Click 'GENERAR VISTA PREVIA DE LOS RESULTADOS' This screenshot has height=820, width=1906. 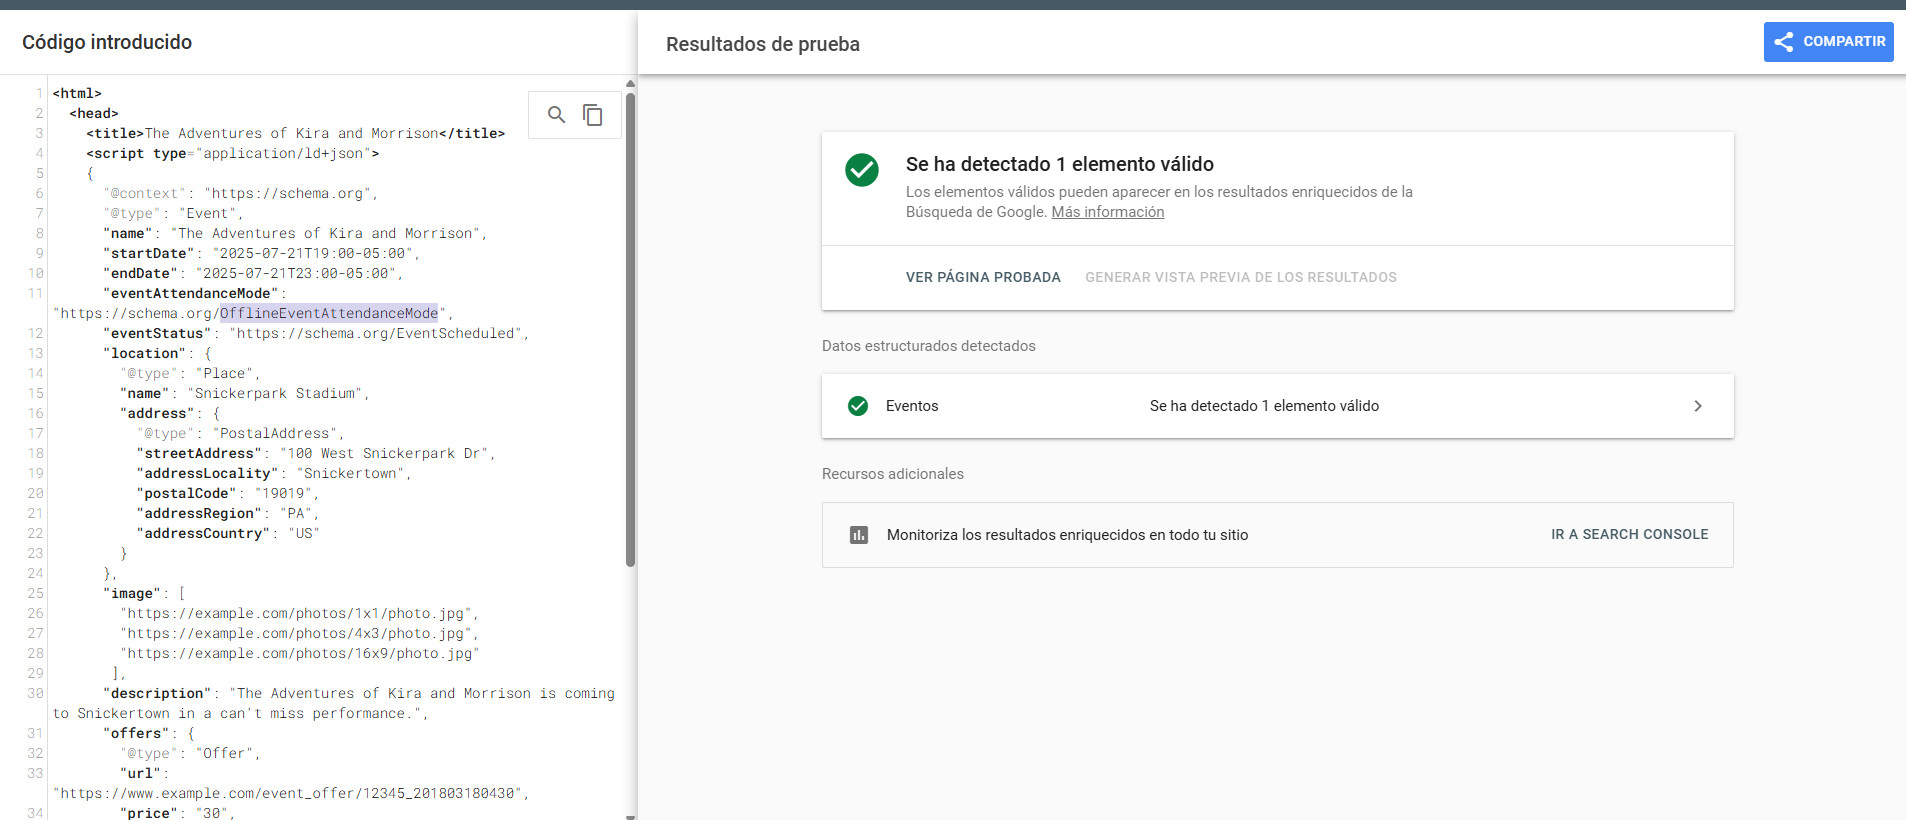[1240, 277]
